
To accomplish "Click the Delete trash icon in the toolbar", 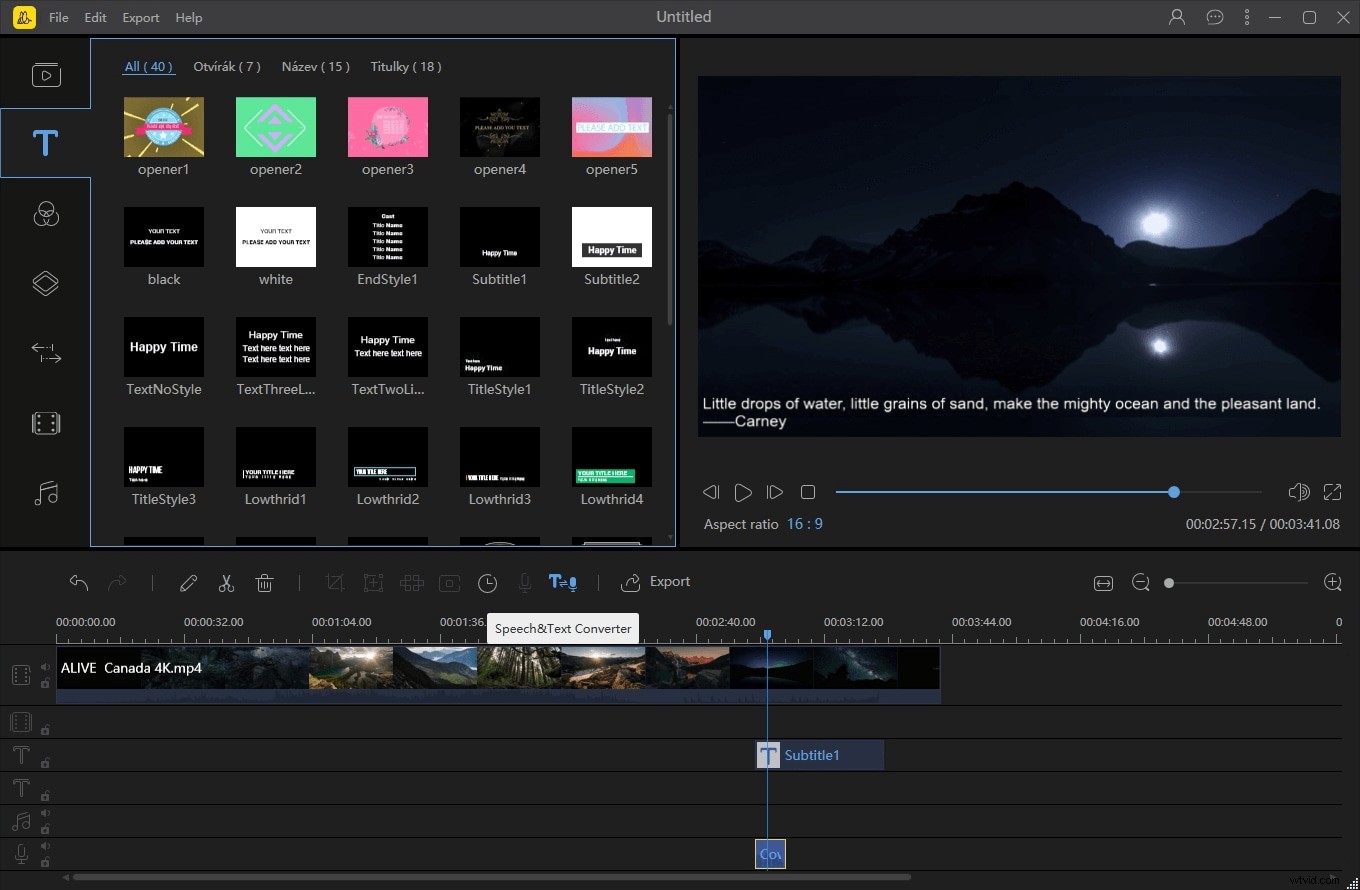I will point(264,582).
